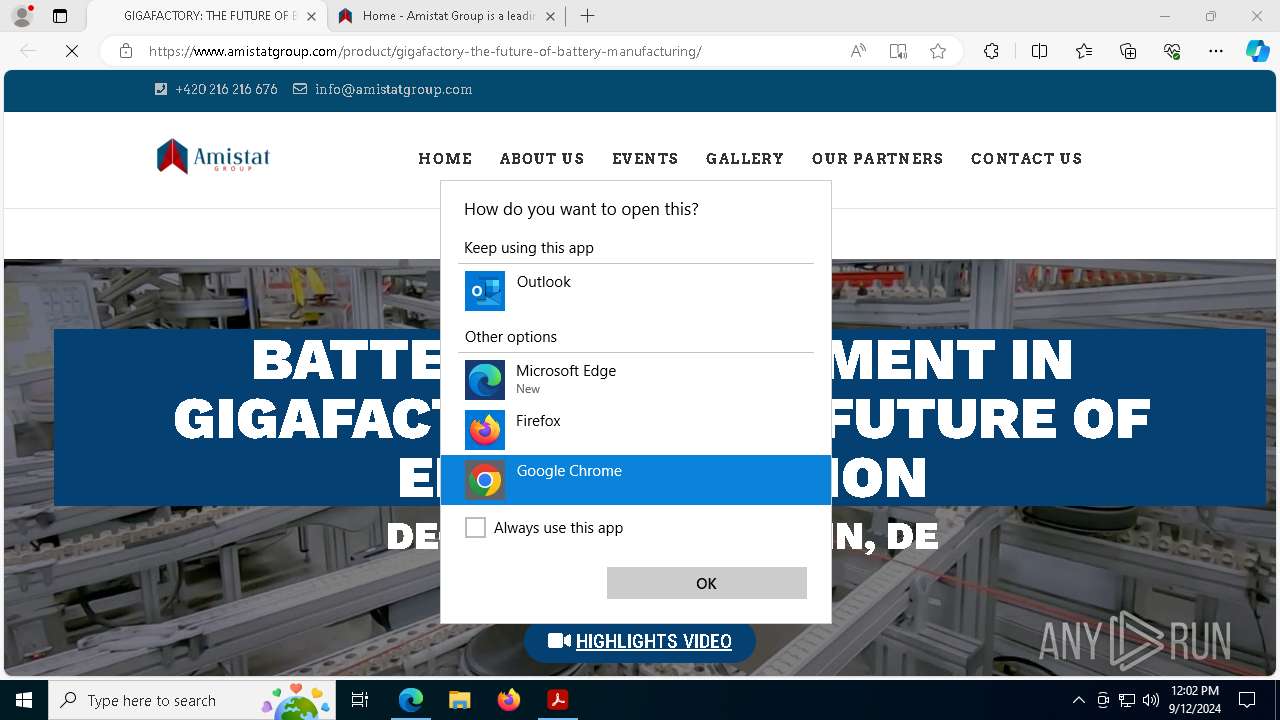This screenshot has width=1280, height=720.
Task: Open the GALLERY menu item
Action: [745, 159]
